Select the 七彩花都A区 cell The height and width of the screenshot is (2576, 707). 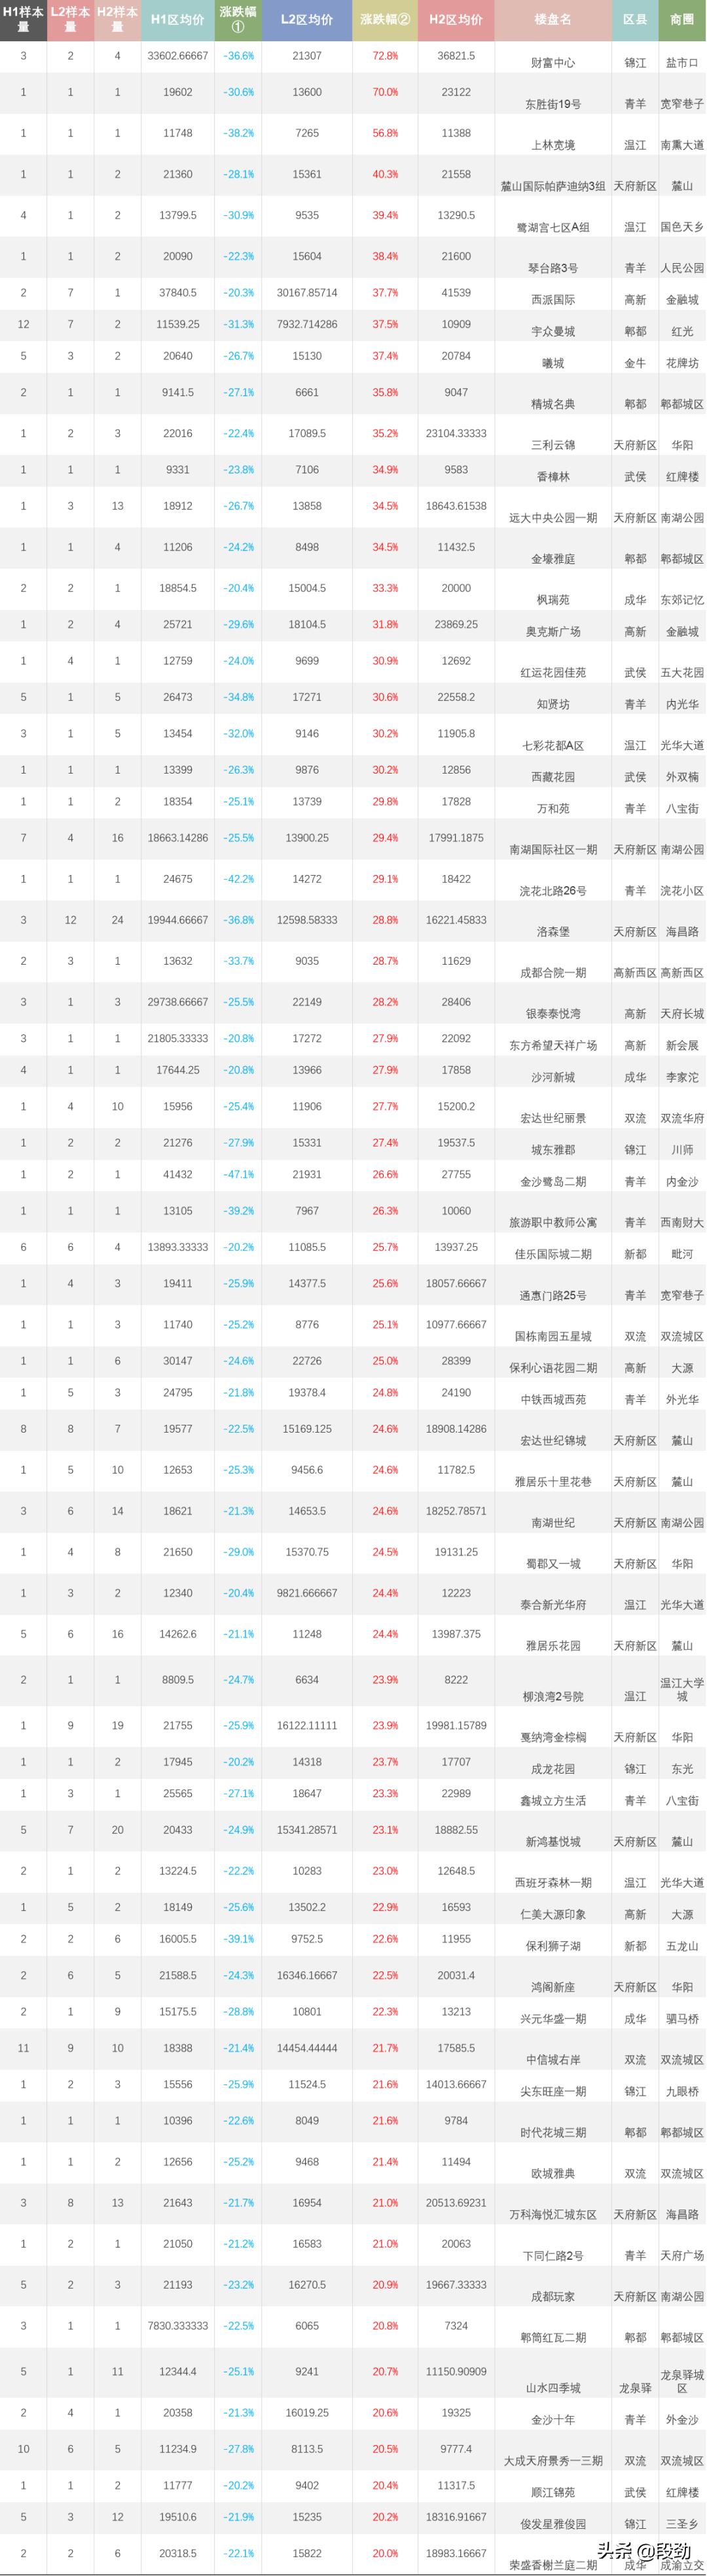(x=553, y=745)
